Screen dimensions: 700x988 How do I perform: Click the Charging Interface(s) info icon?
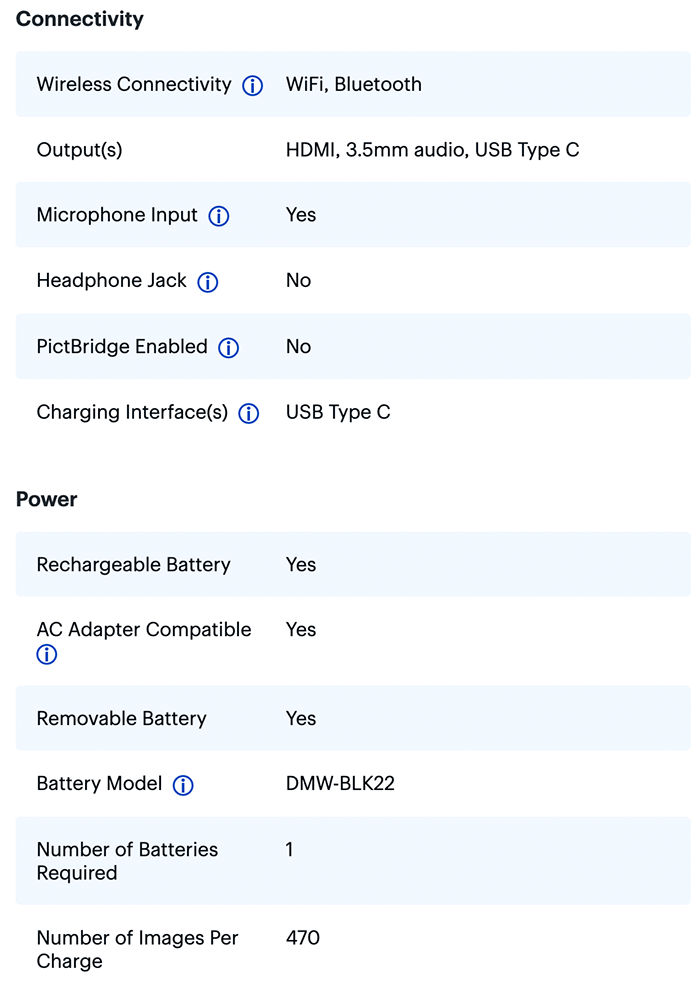click(x=249, y=413)
